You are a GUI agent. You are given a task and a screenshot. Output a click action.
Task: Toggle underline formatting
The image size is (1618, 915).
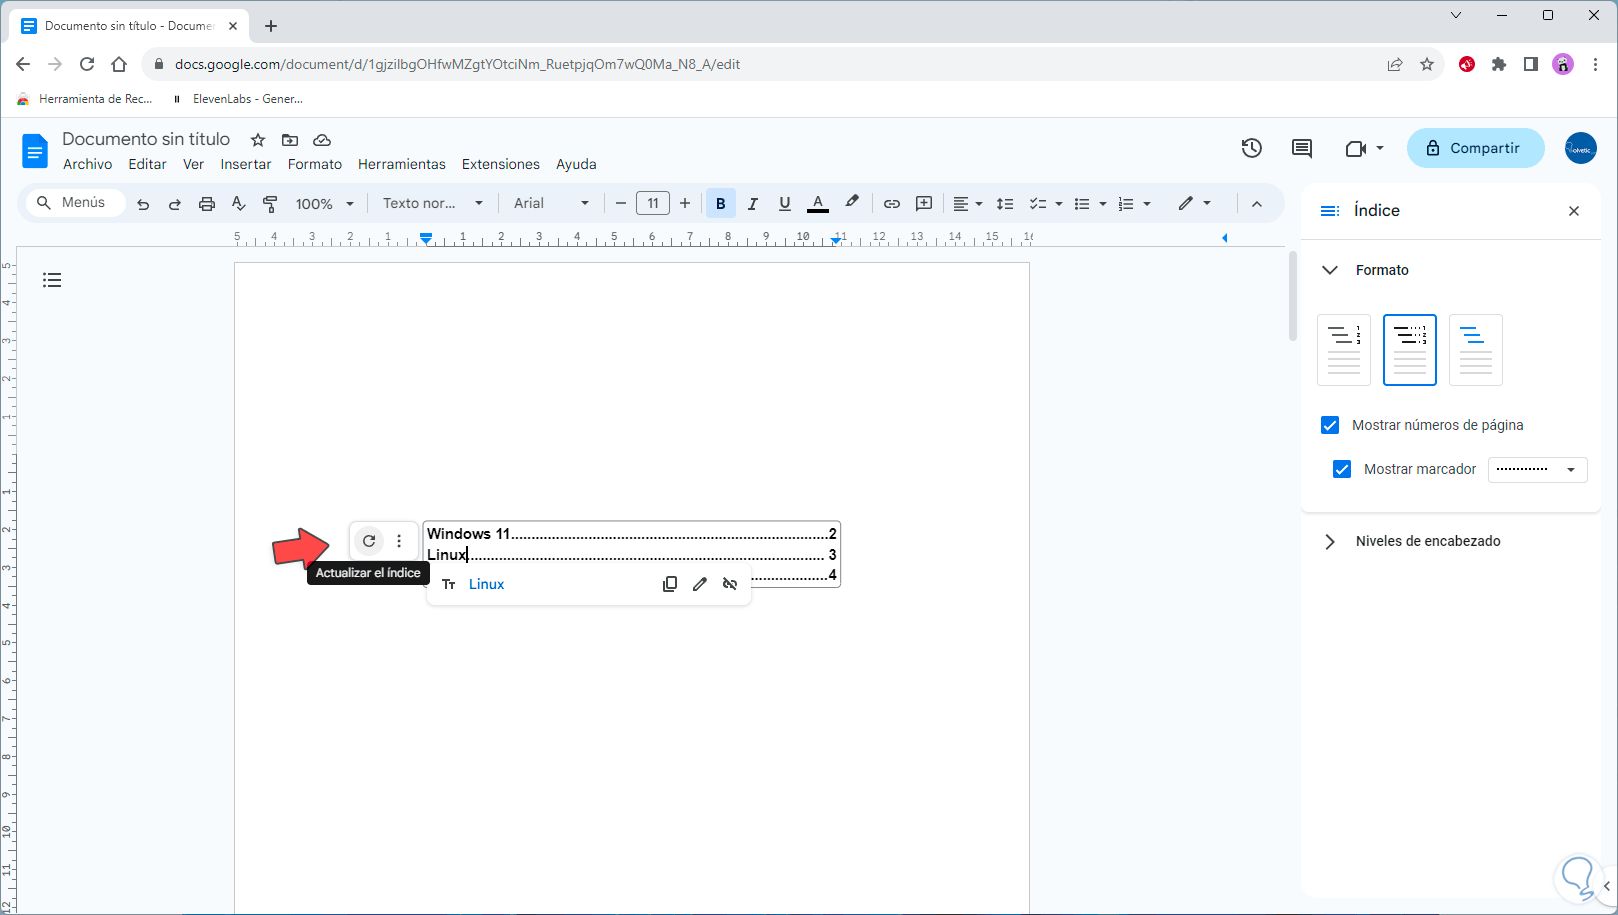(785, 204)
